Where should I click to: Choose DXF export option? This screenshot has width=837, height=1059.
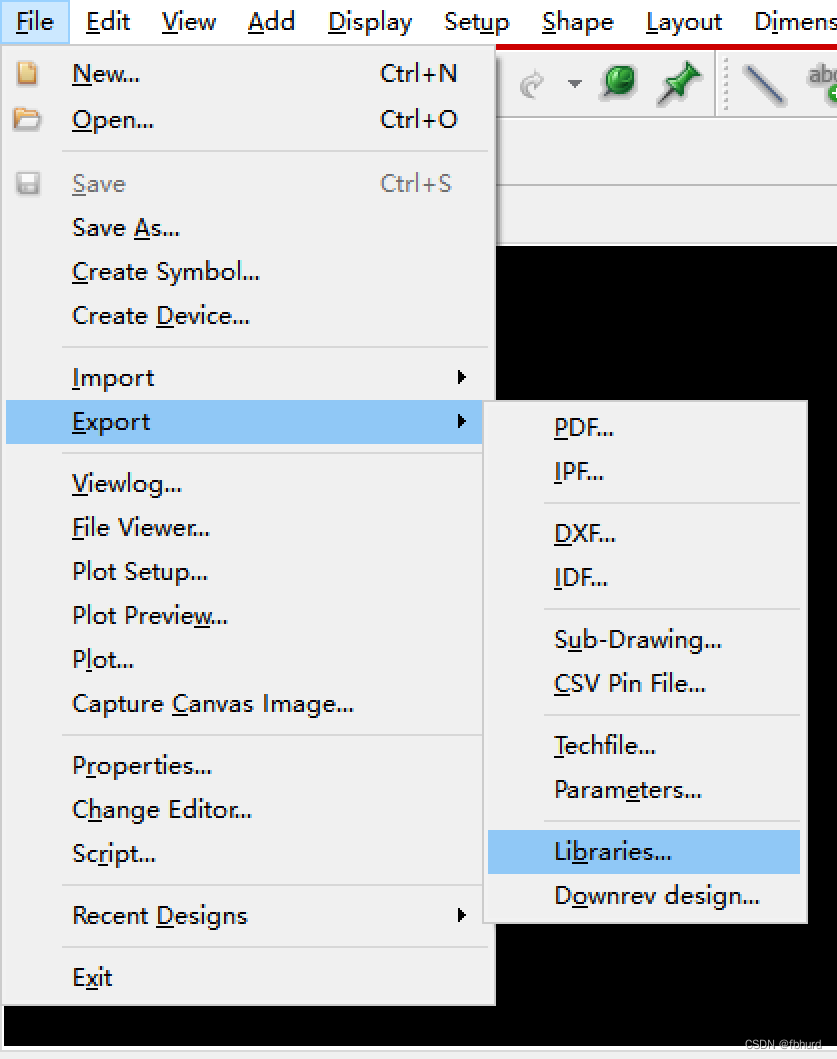(584, 534)
